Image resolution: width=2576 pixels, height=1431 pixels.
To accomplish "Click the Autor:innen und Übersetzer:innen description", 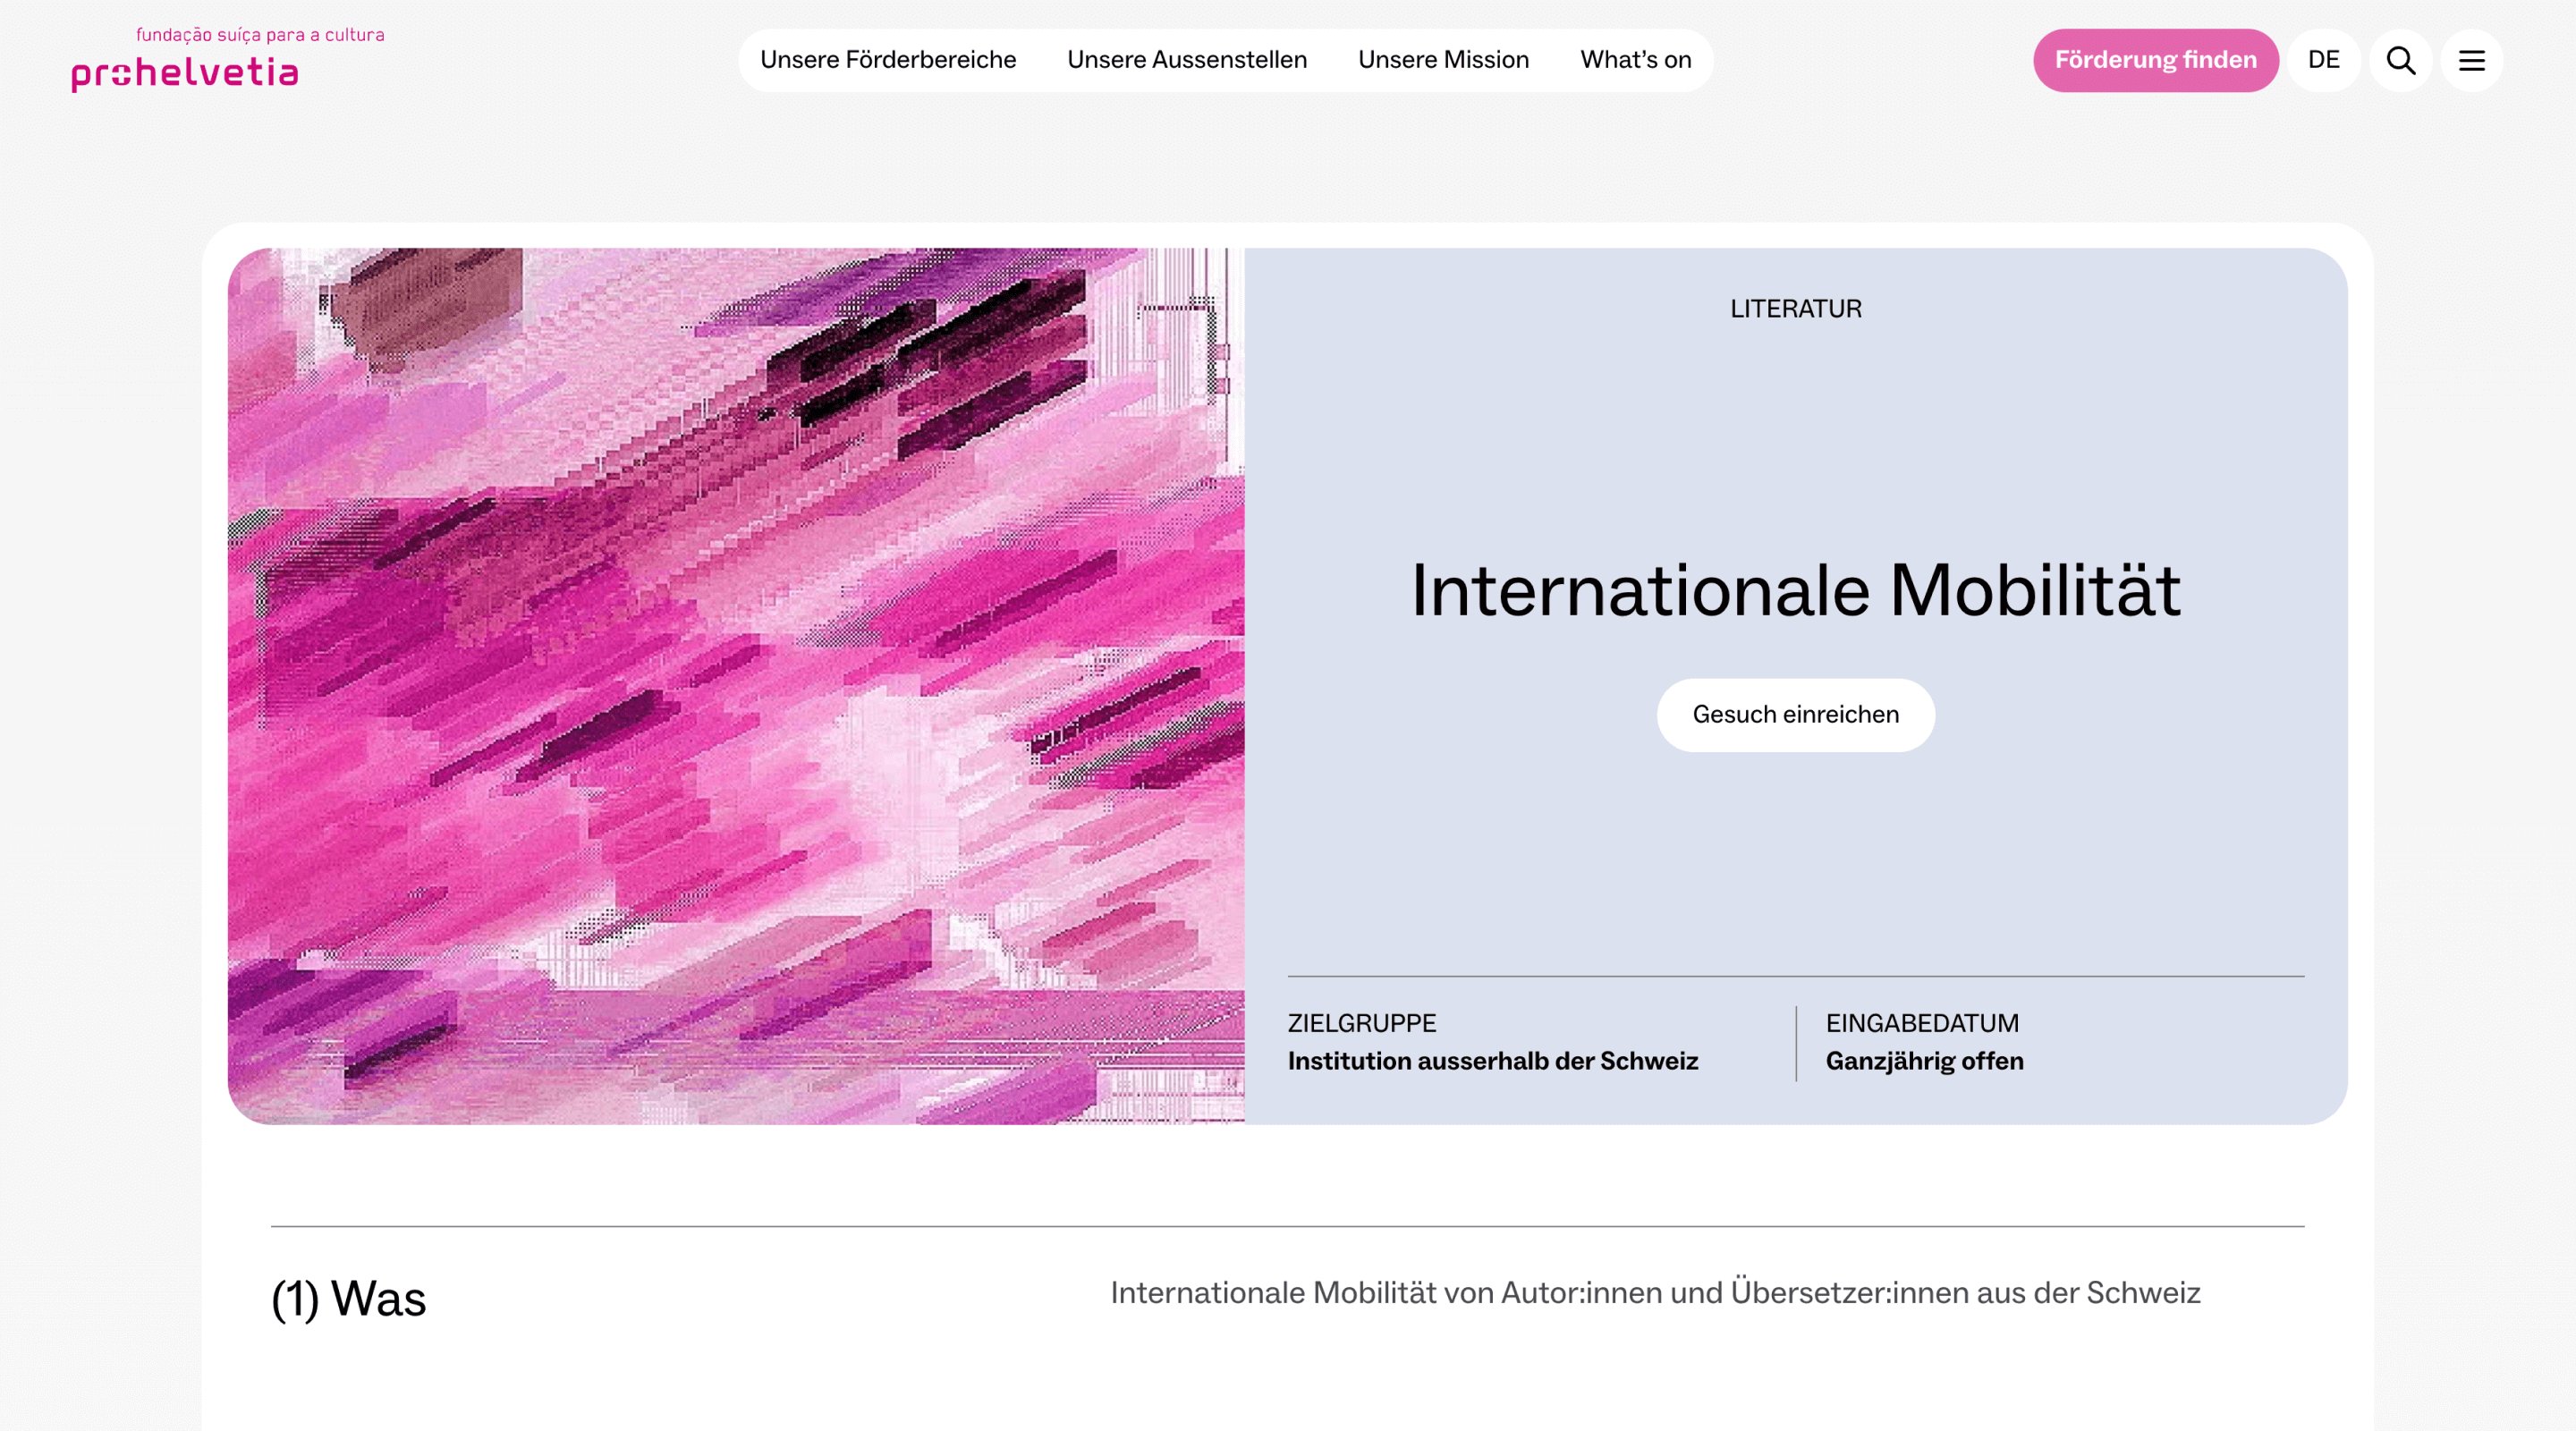I will pos(1655,1293).
